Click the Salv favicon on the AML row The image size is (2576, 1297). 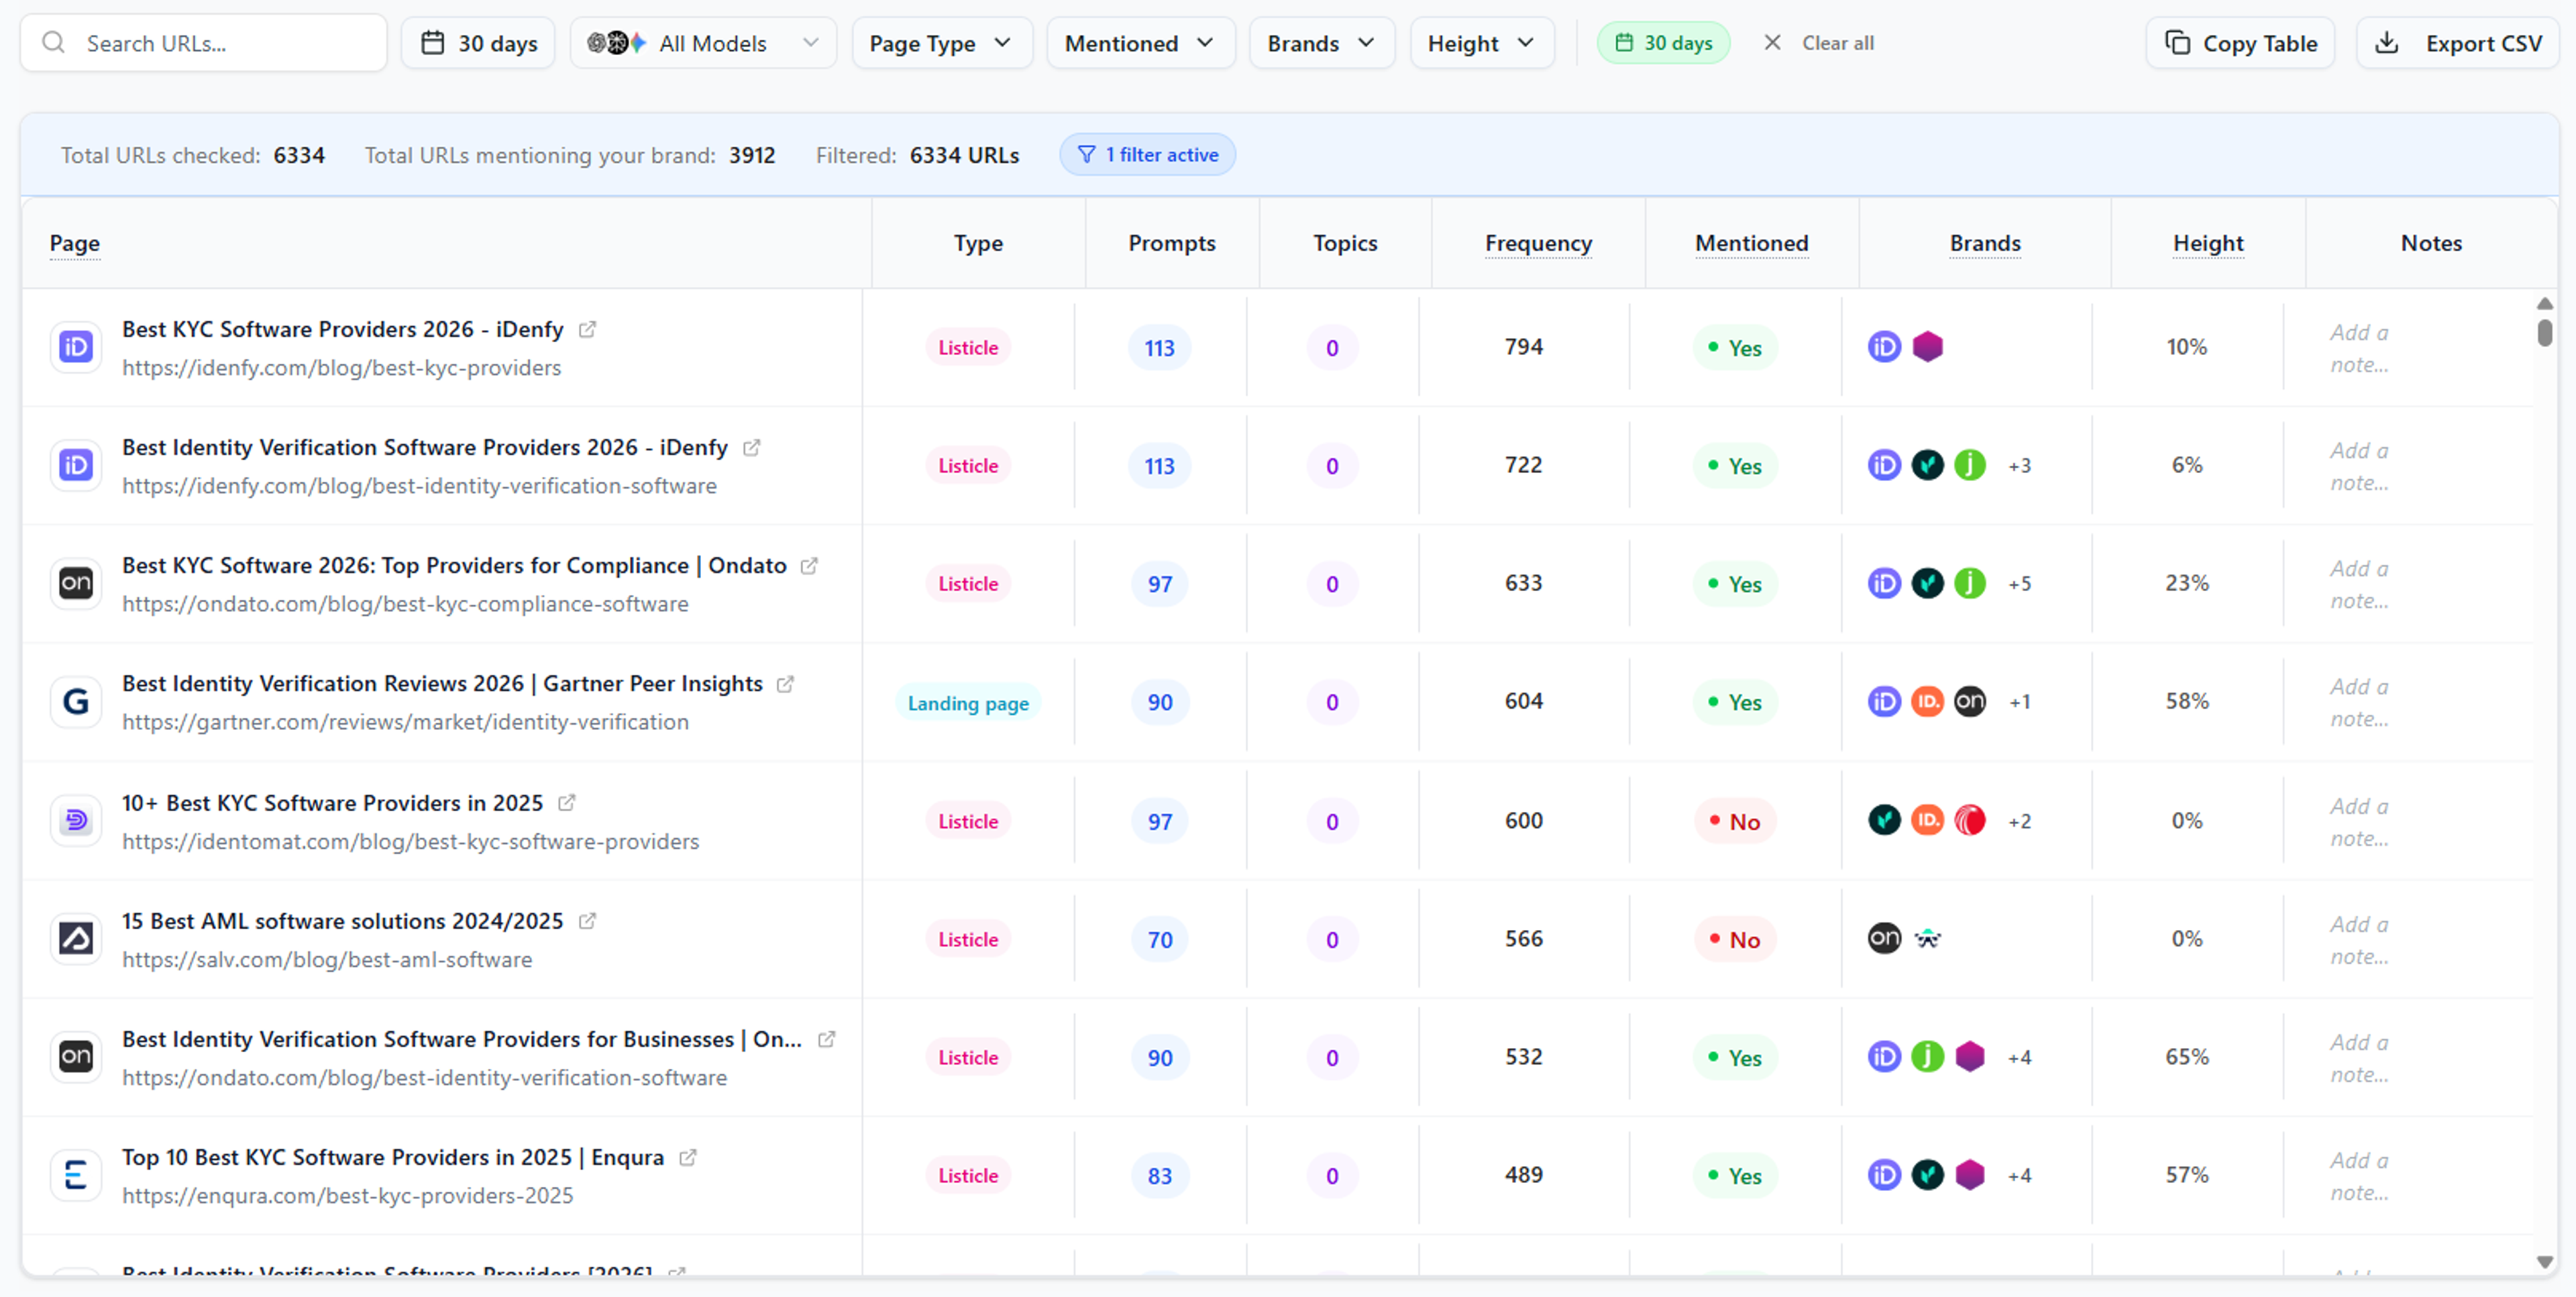click(76, 938)
